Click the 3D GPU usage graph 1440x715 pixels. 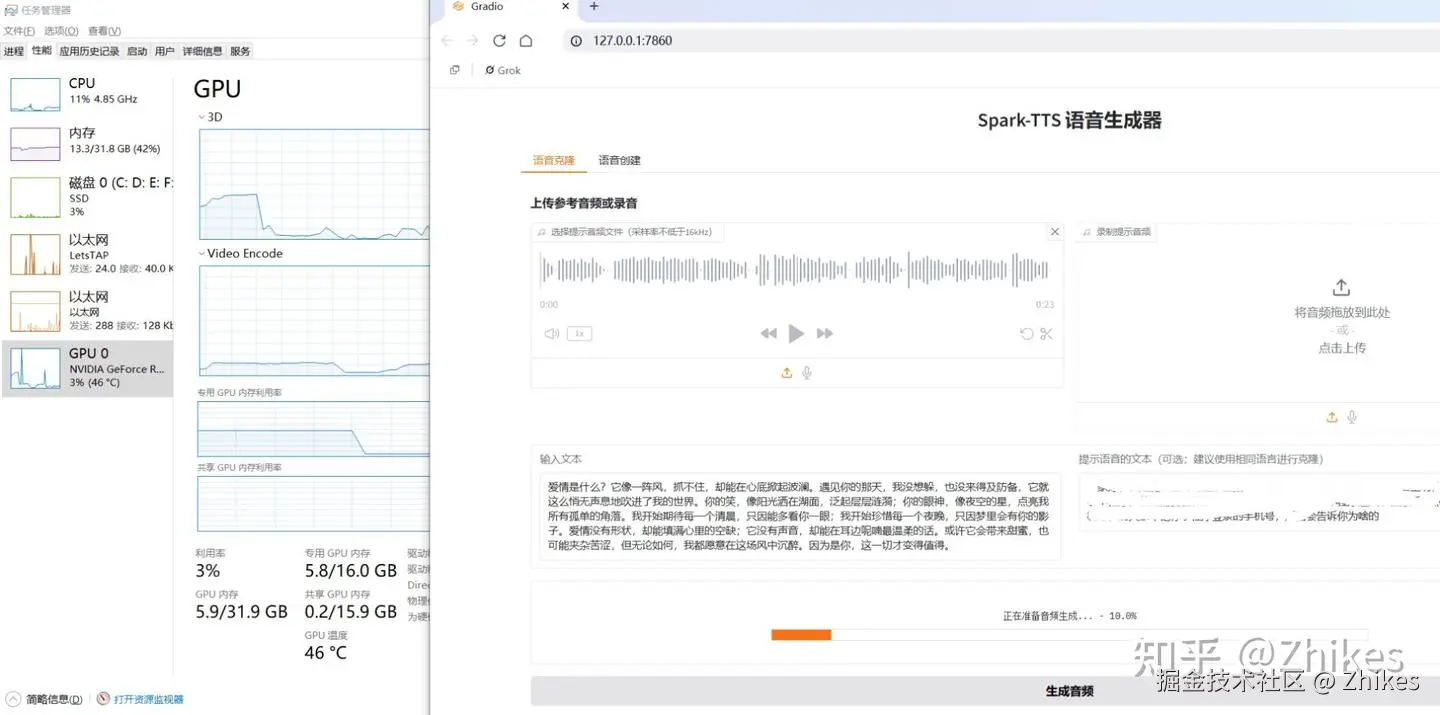[314, 184]
